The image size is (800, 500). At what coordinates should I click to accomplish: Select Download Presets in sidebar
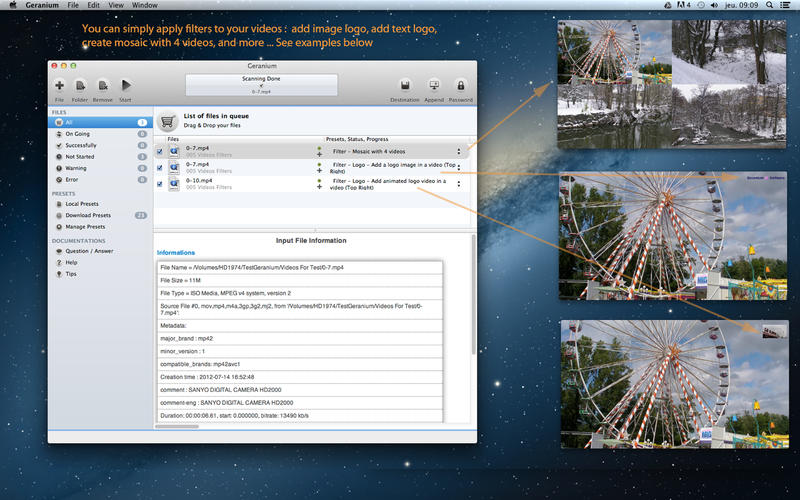(88, 215)
